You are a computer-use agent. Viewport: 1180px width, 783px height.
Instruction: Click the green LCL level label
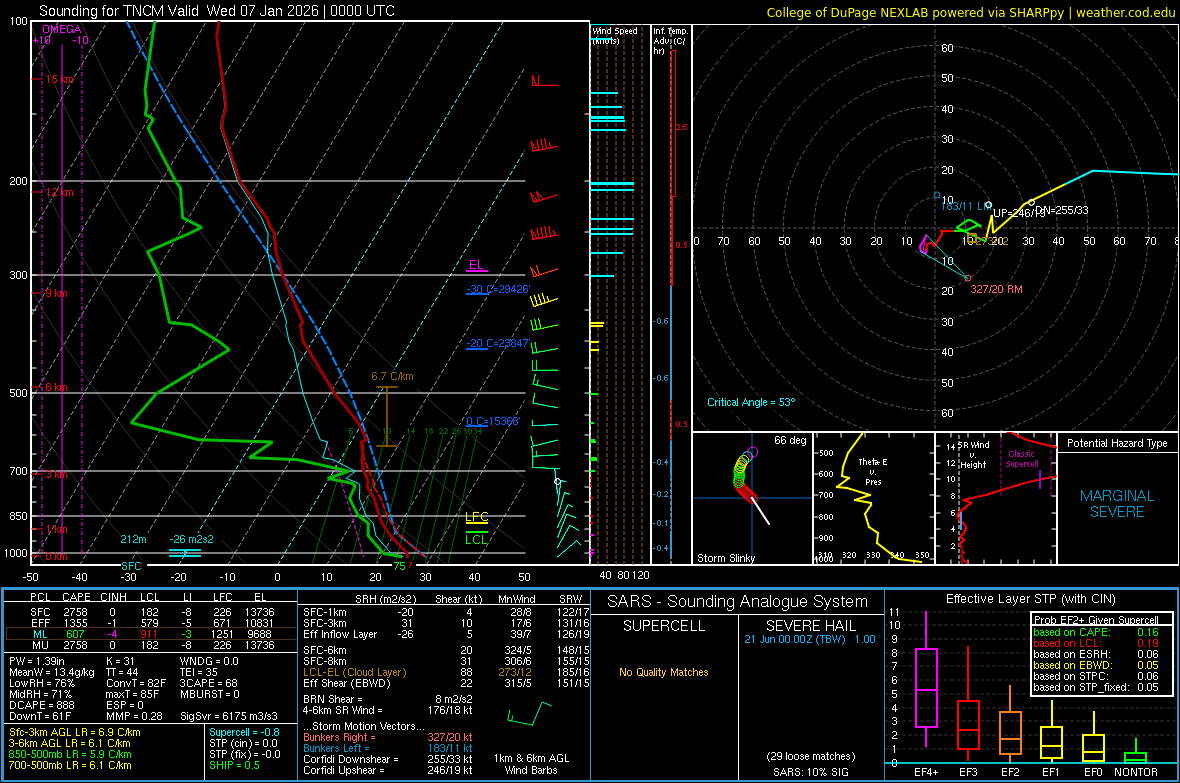(x=476, y=539)
